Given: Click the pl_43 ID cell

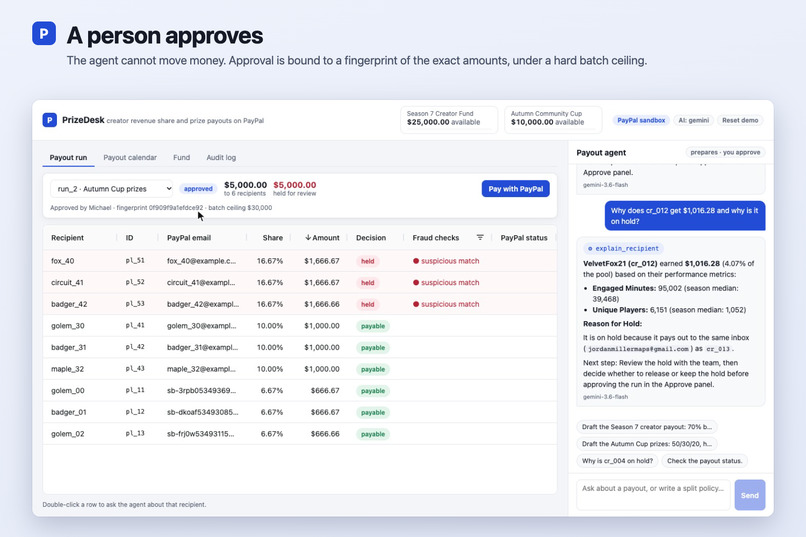Looking at the screenshot, I should point(135,368).
